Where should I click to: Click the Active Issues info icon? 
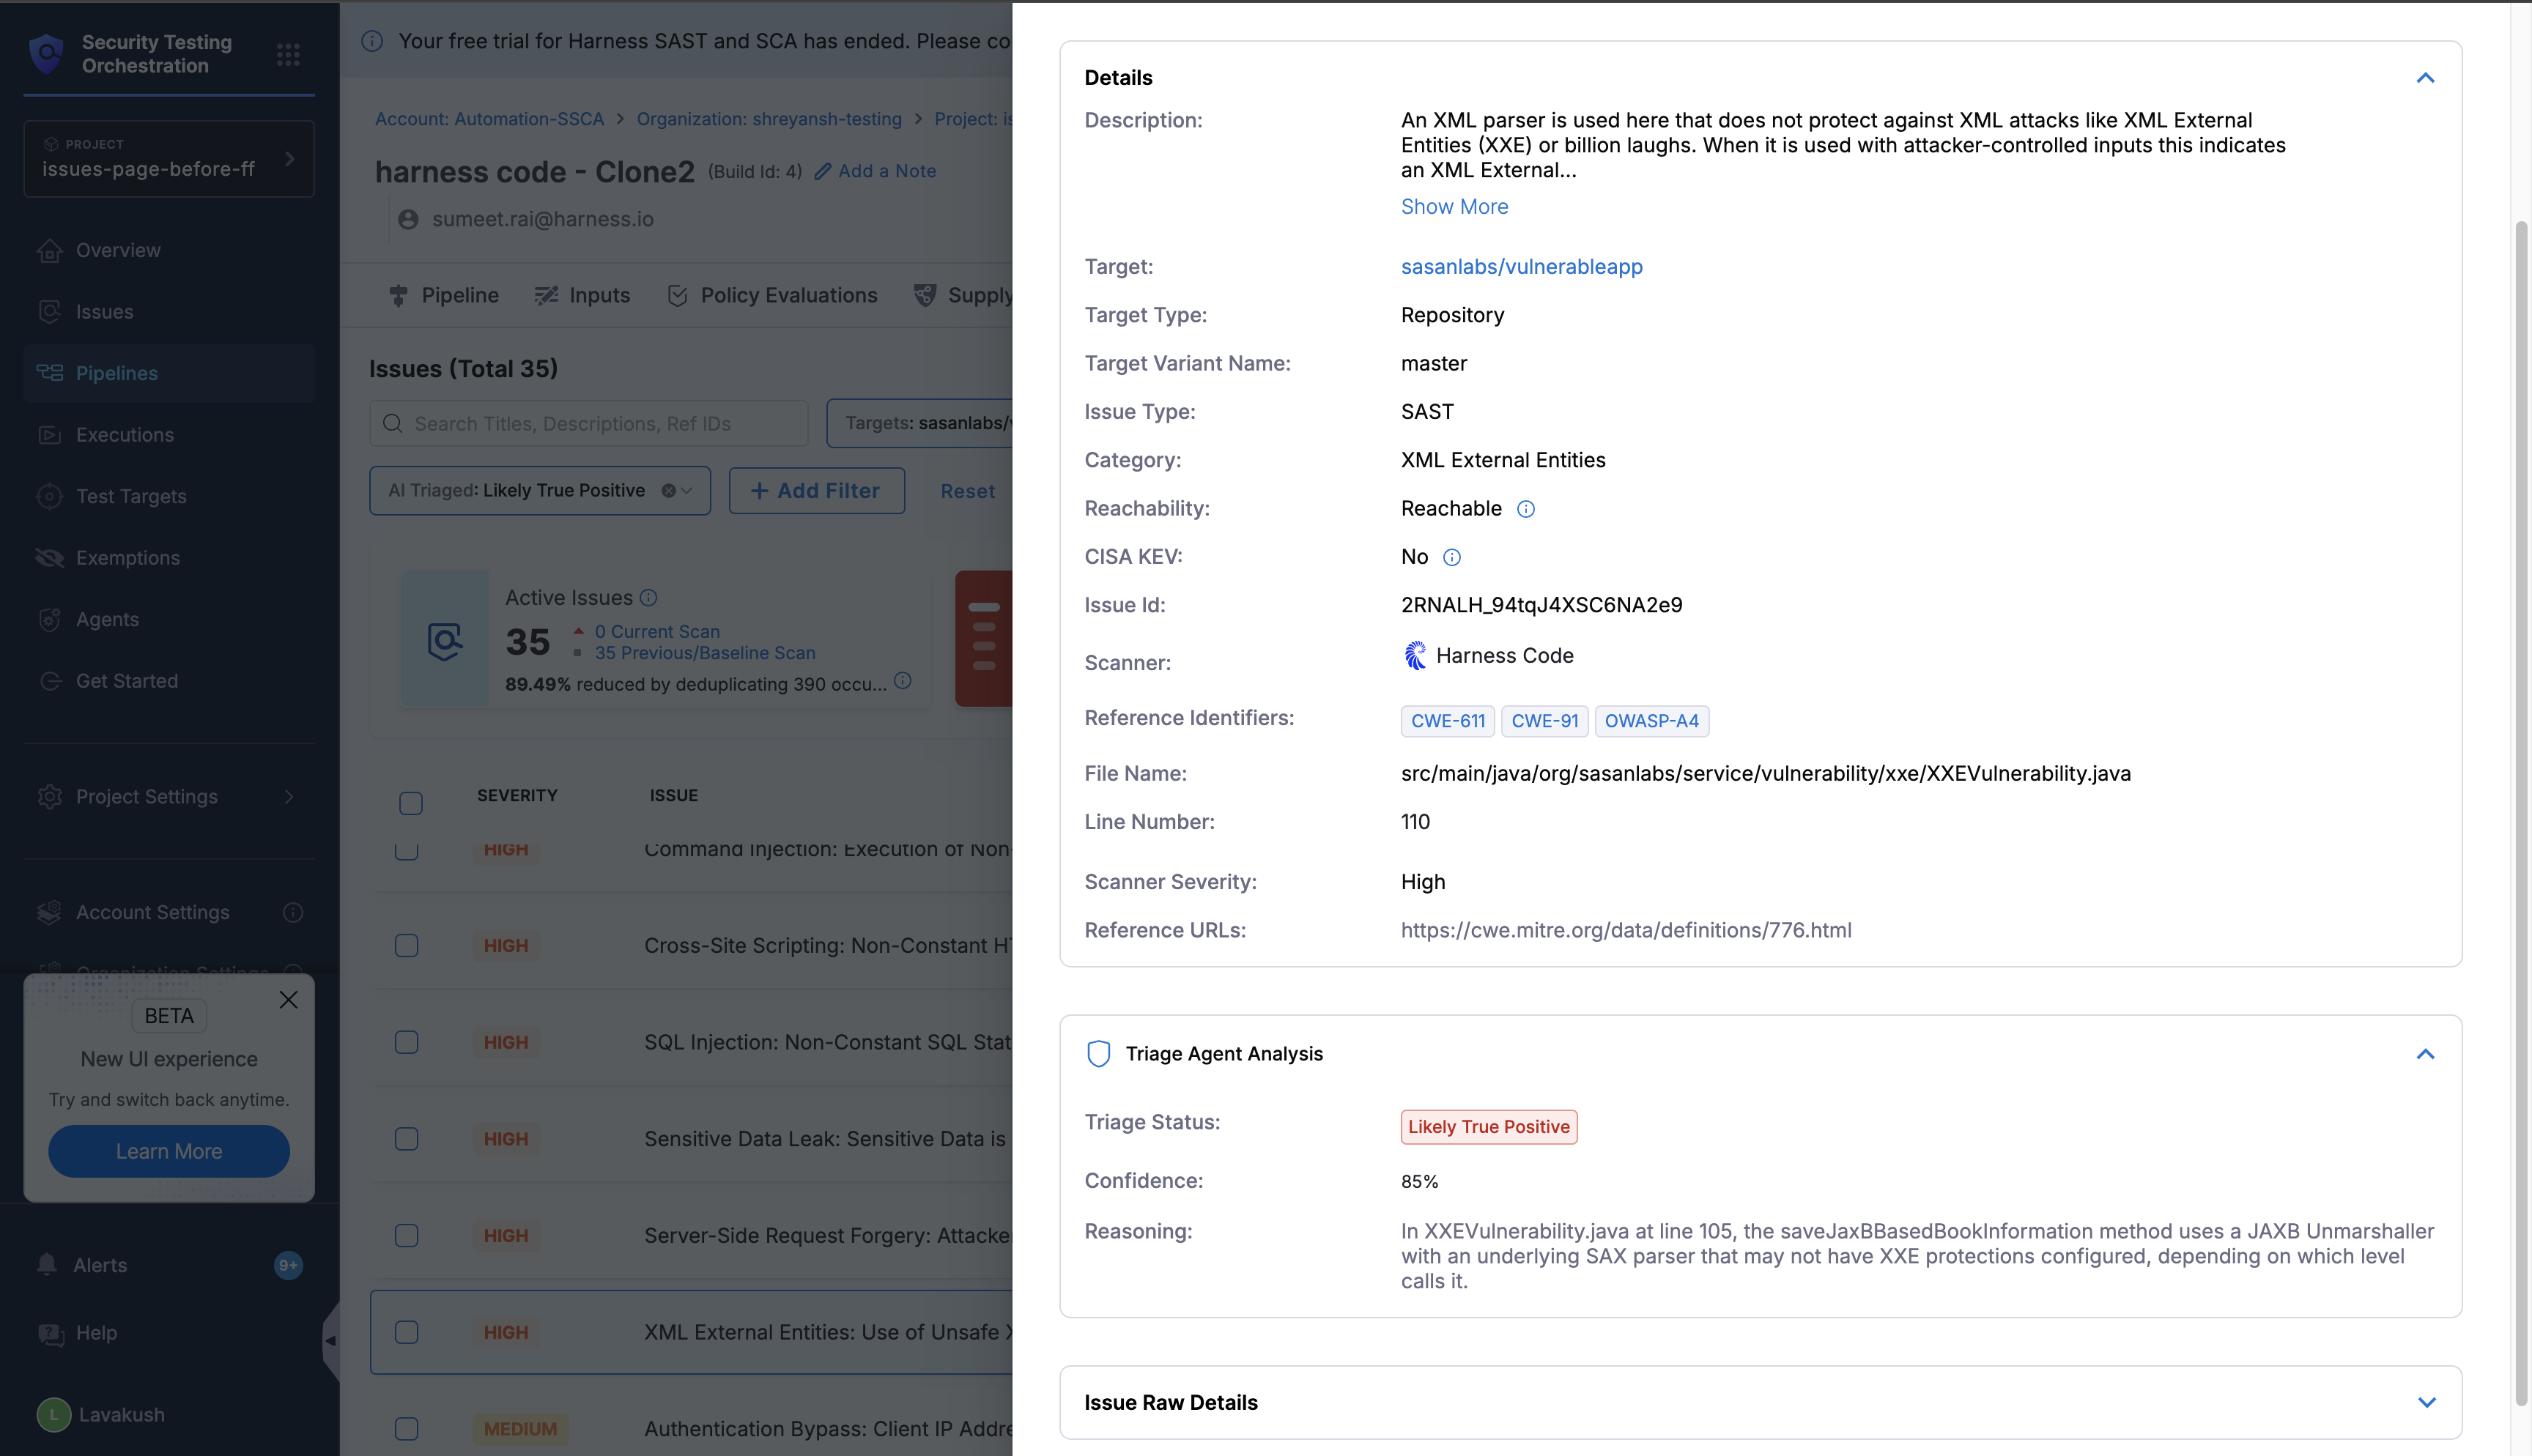point(649,597)
